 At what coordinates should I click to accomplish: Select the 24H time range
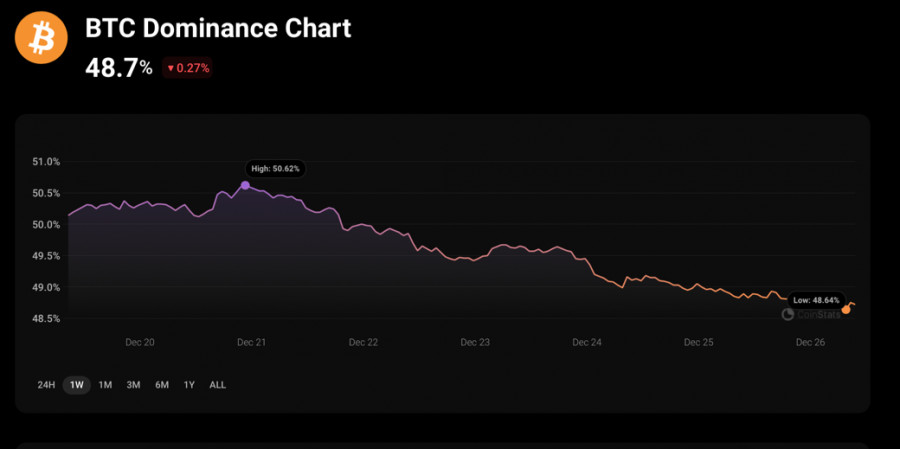pos(46,385)
